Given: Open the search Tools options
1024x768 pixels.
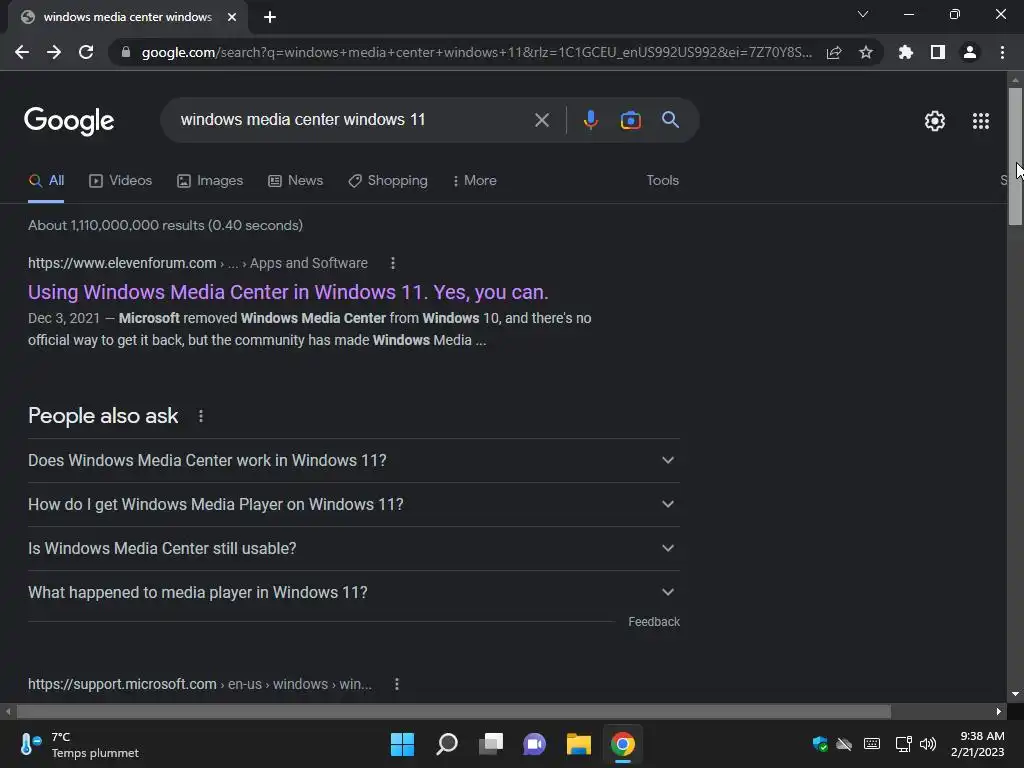Looking at the screenshot, I should (x=662, y=180).
